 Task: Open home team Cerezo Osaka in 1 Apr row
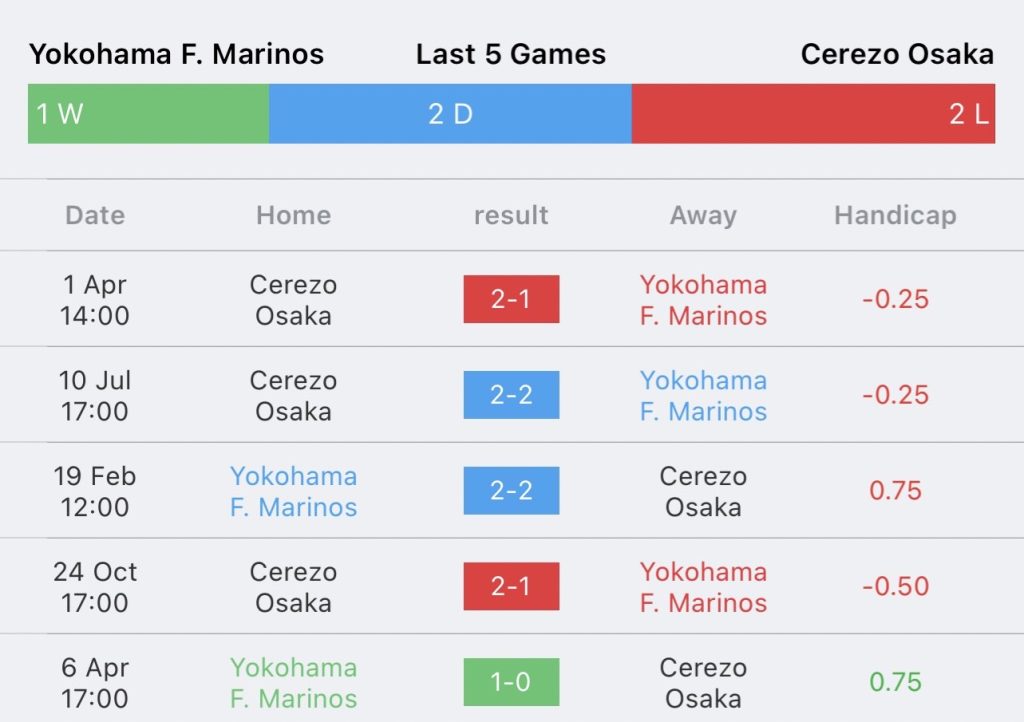pos(293,300)
